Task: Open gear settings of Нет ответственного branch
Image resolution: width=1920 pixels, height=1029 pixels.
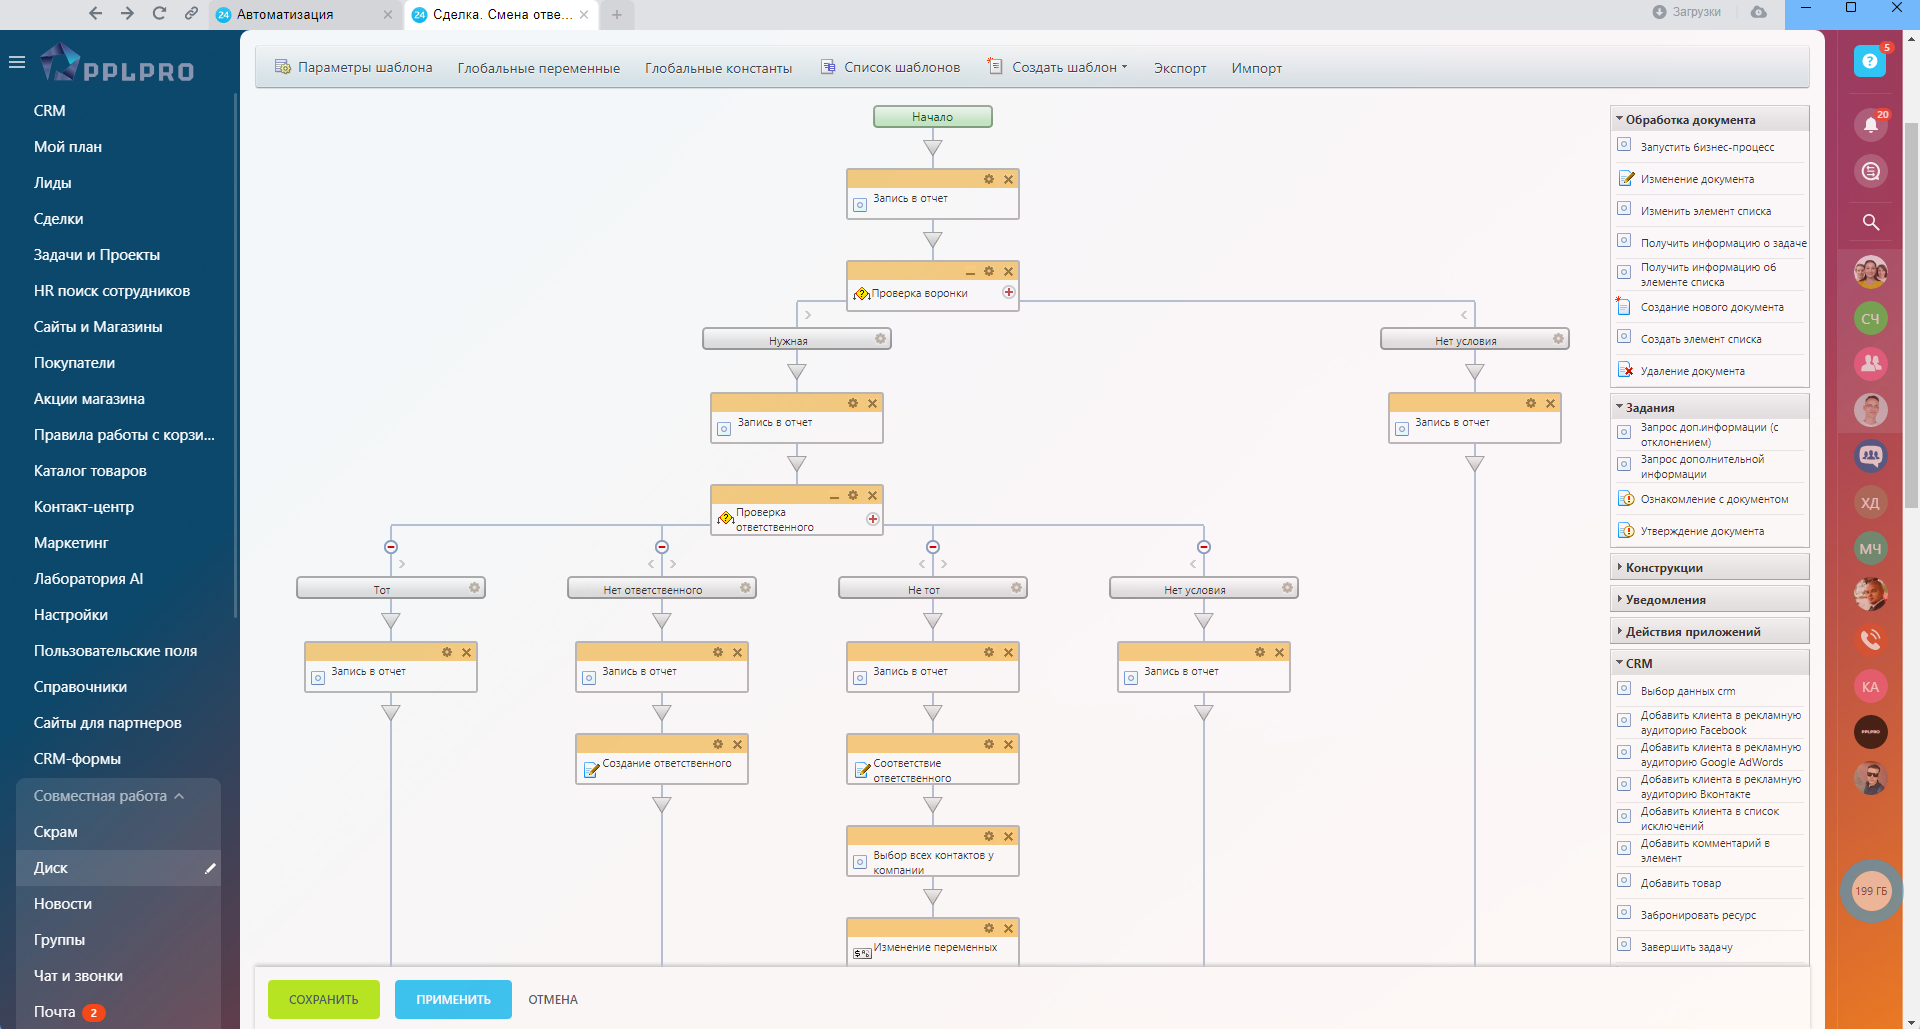Action: [x=745, y=588]
